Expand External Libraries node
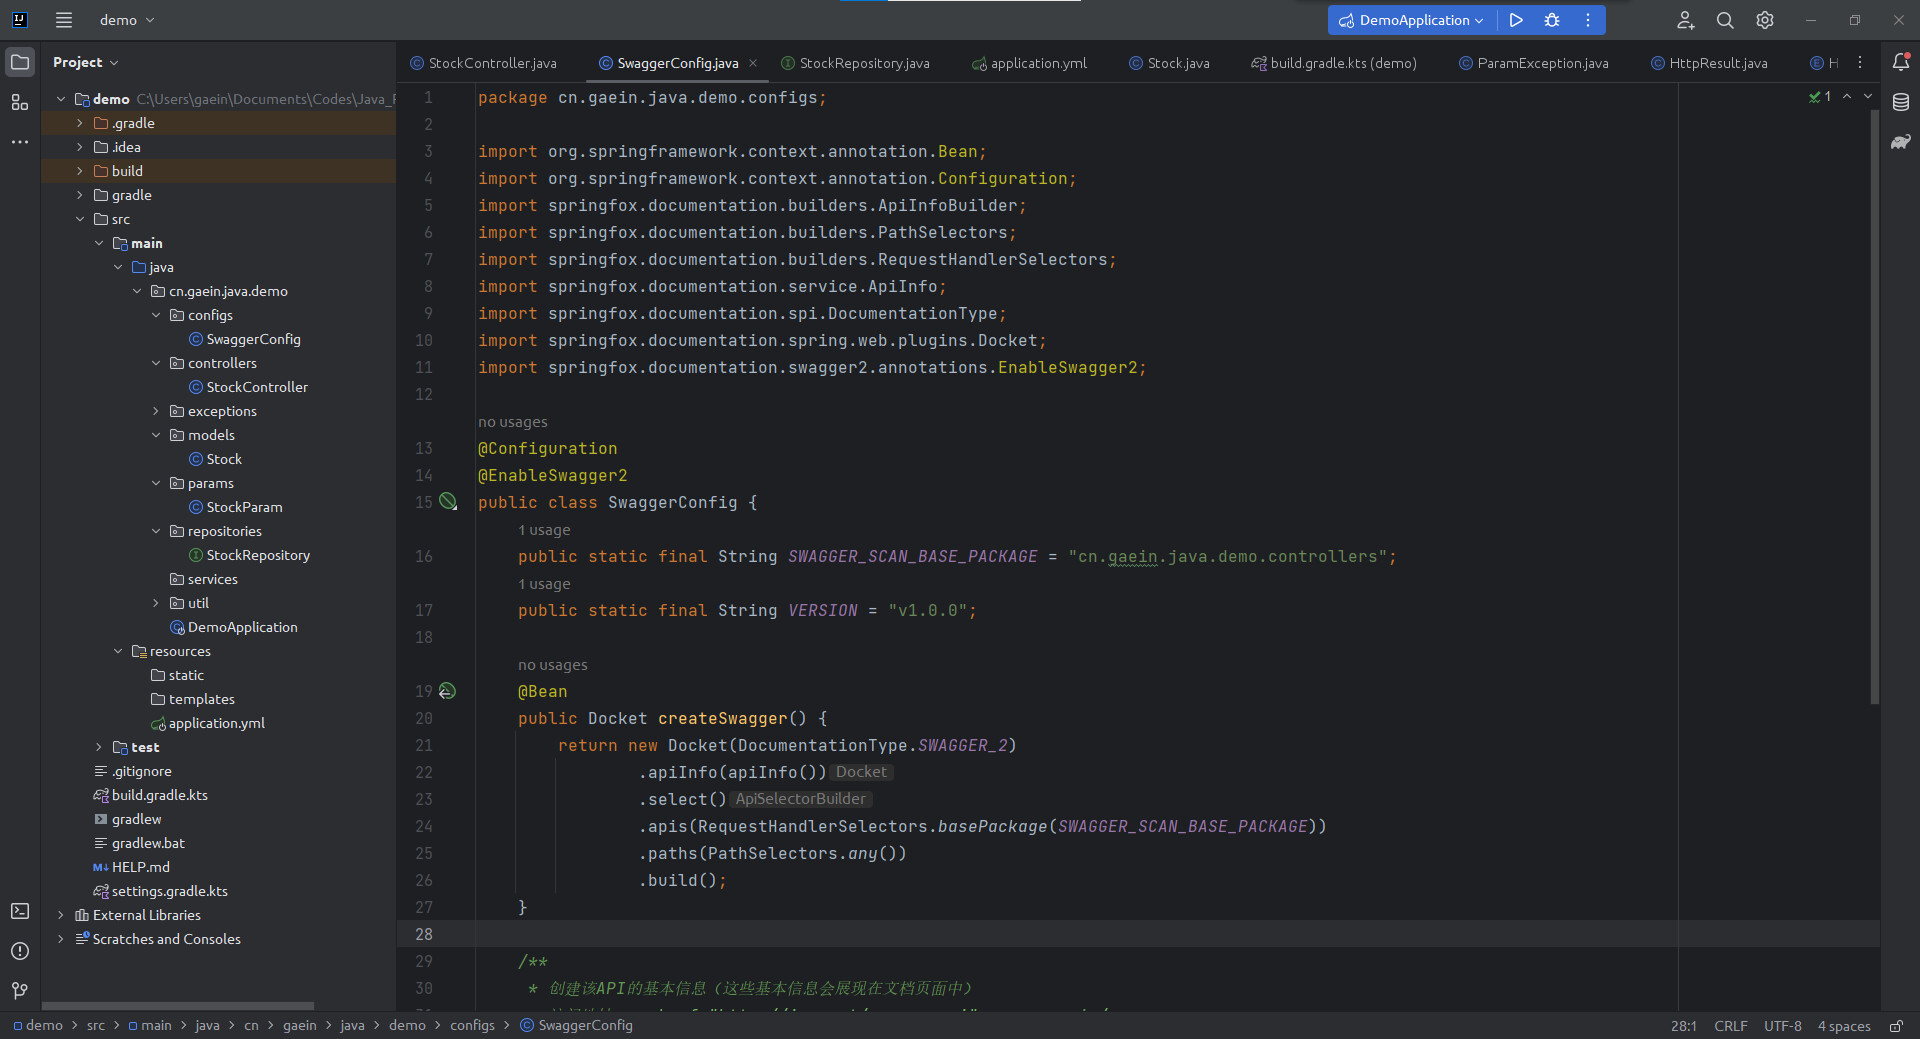This screenshot has height=1039, width=1920. coord(61,915)
